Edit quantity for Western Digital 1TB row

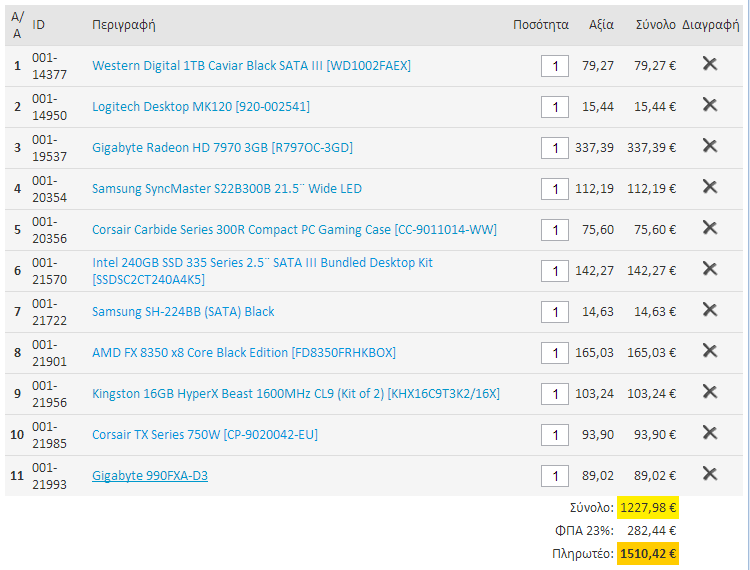[x=555, y=66]
